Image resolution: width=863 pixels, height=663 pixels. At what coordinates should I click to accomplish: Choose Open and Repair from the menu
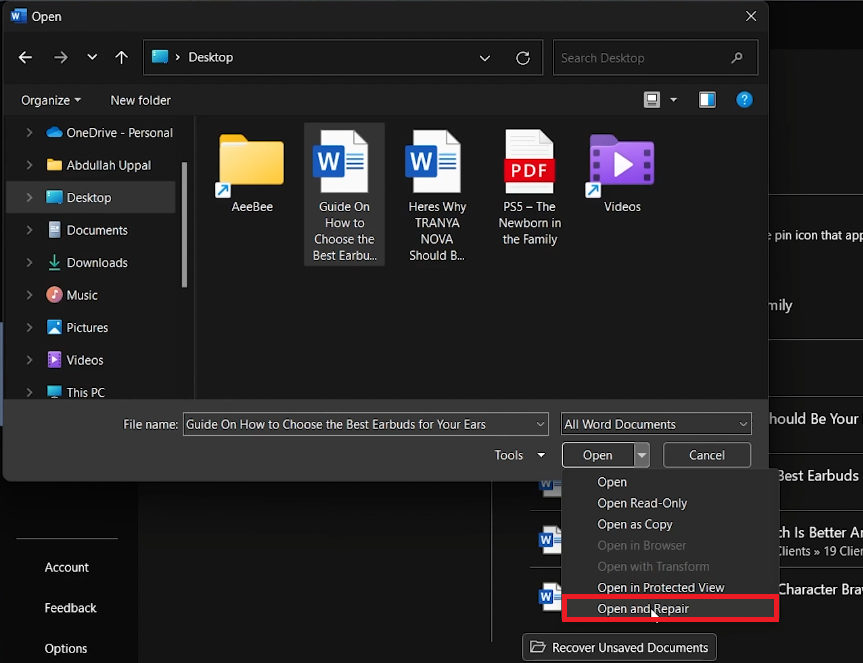[x=643, y=608]
